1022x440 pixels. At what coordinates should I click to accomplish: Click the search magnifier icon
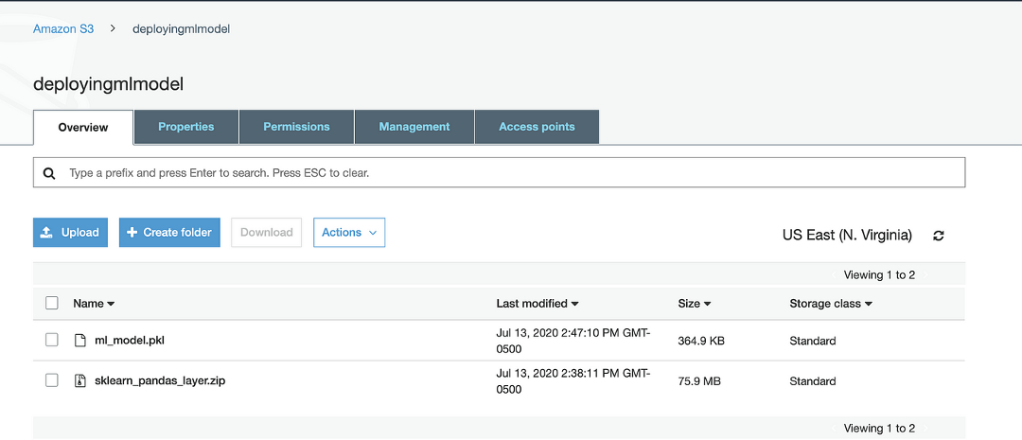[x=49, y=173]
